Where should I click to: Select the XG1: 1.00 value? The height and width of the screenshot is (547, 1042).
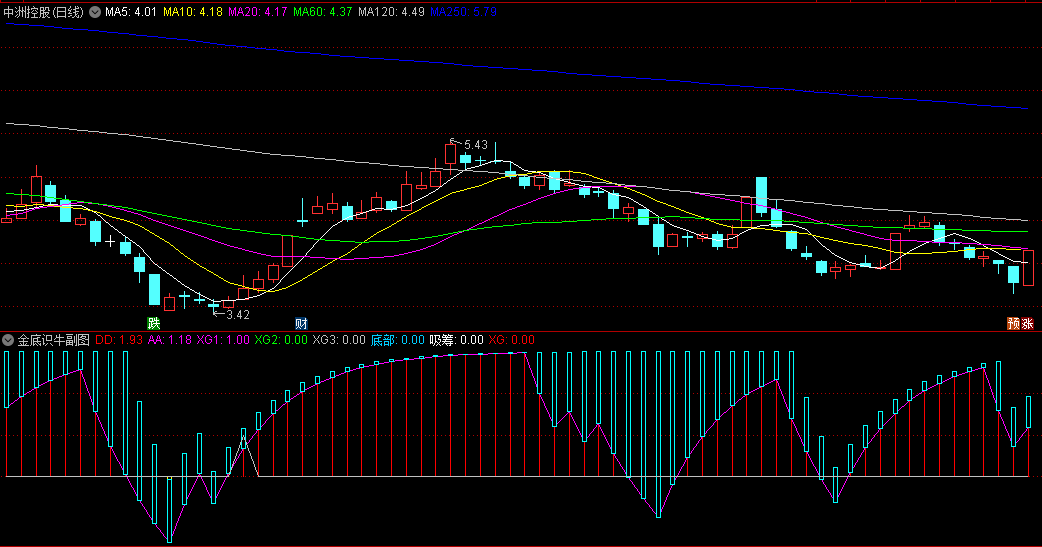click(x=223, y=340)
